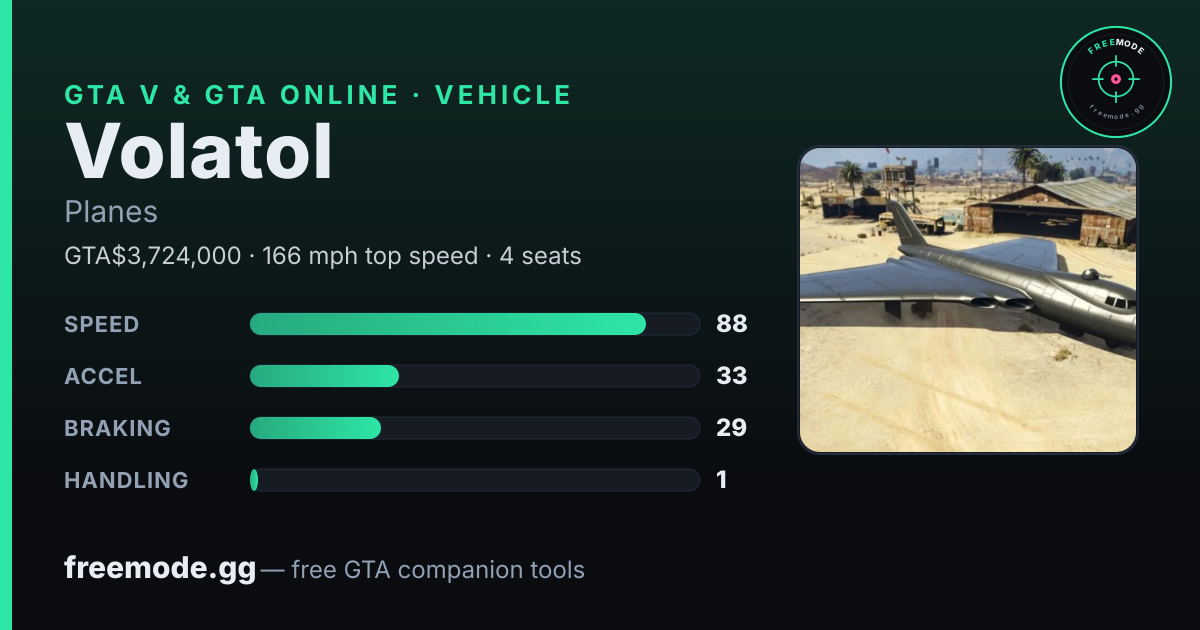Click the ACCEL value 33
Screen dimensions: 1200x630
pyautogui.click(x=732, y=376)
